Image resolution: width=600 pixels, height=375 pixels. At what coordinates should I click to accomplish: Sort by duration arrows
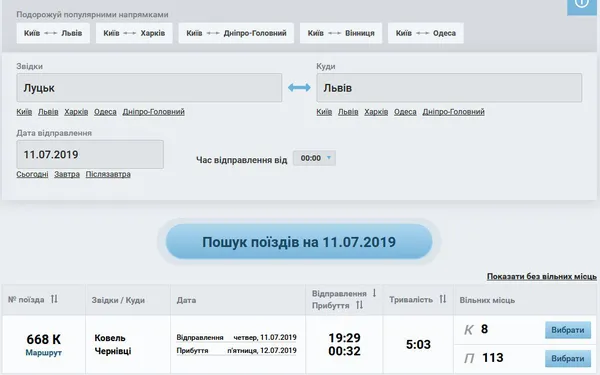[x=443, y=299]
